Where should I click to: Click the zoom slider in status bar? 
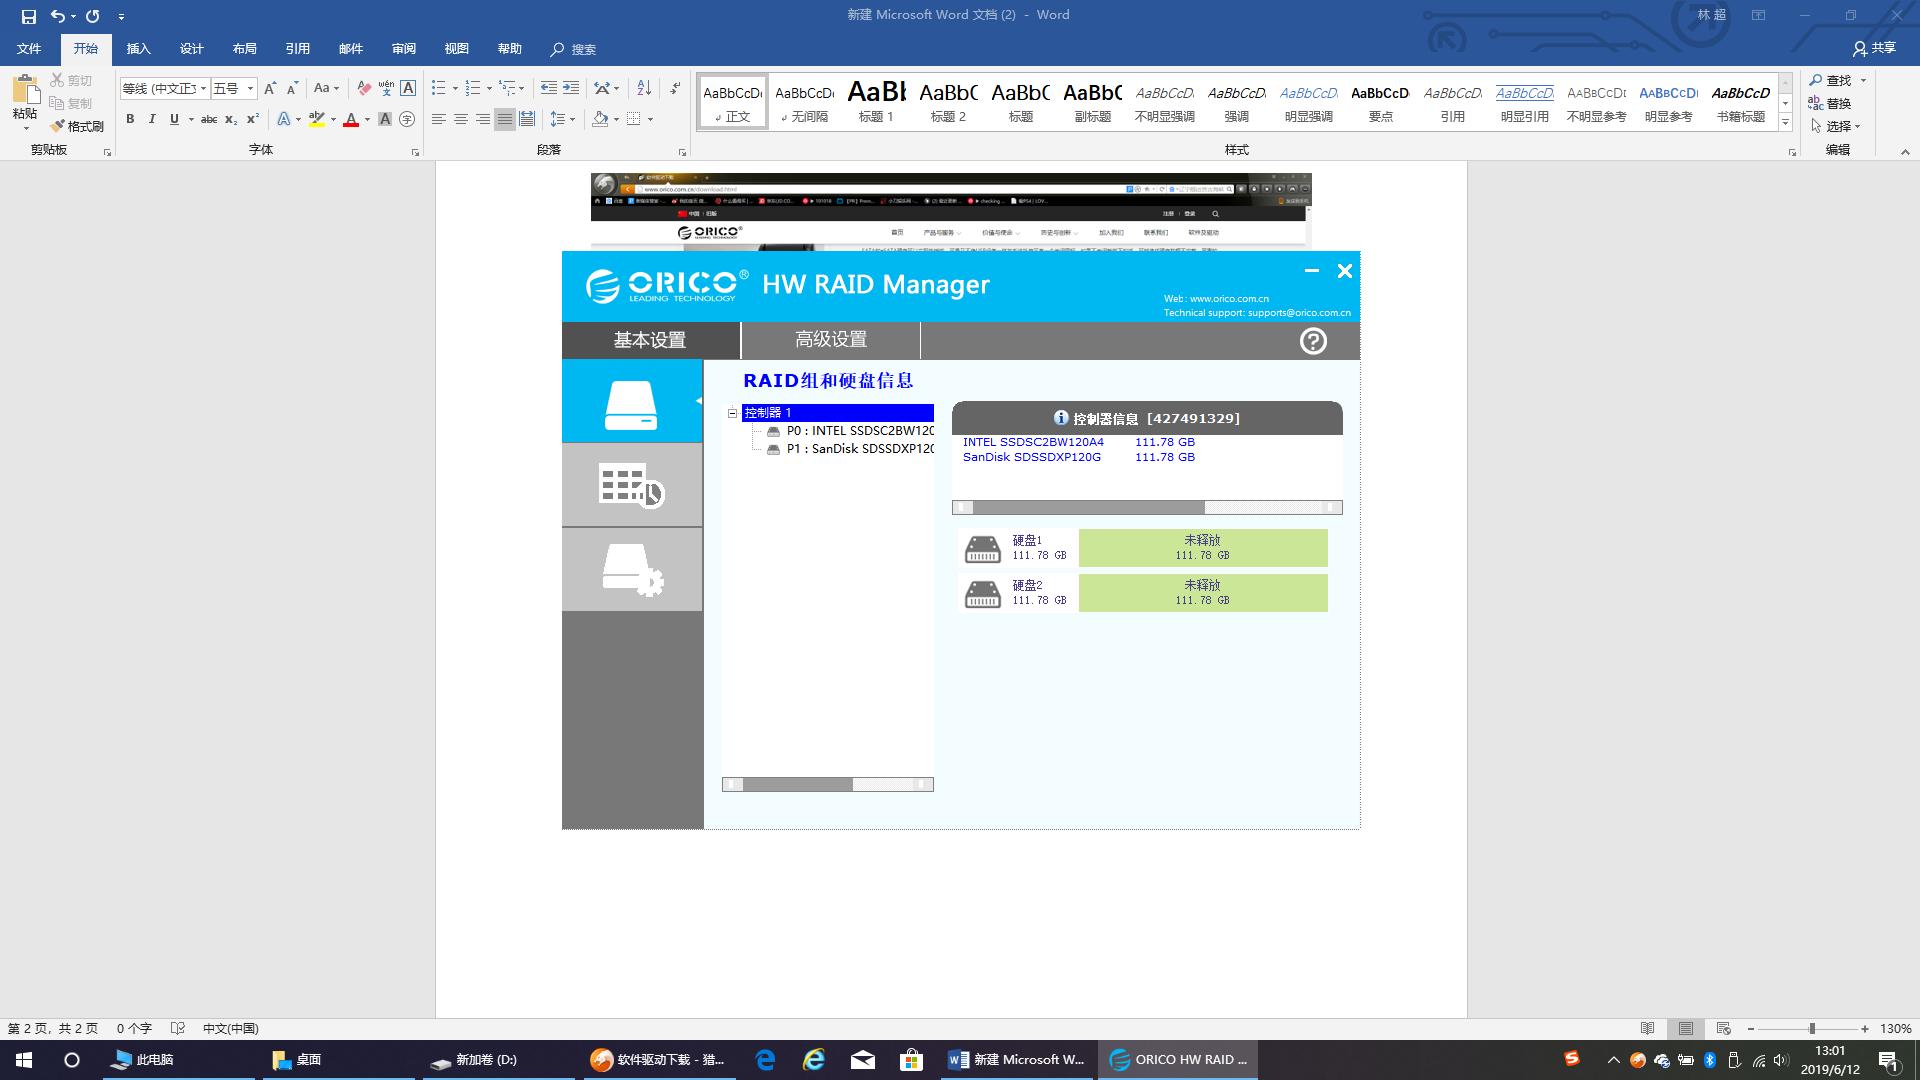click(1811, 1028)
